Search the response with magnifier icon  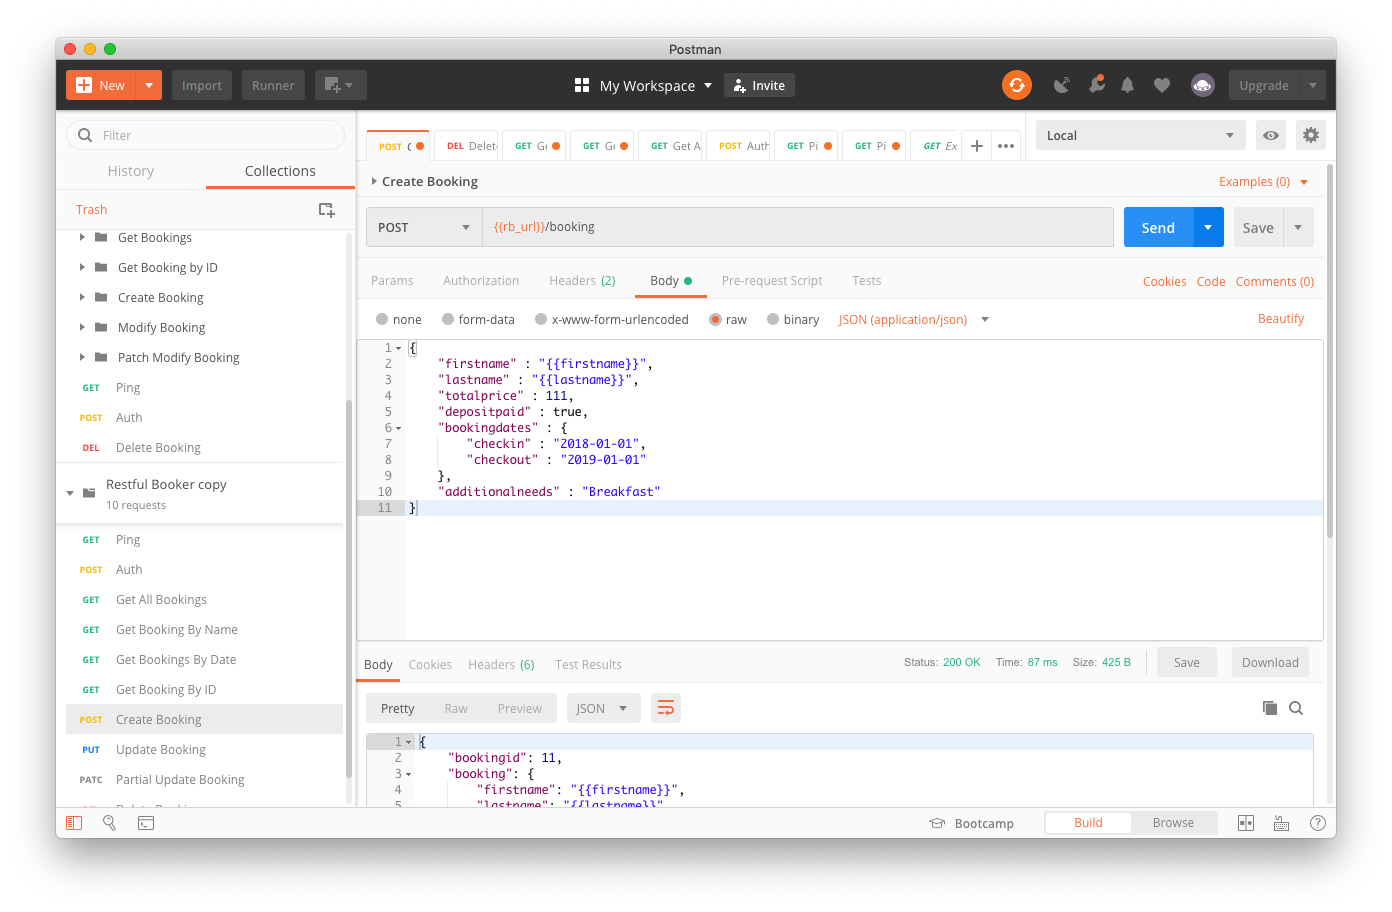point(1296,708)
